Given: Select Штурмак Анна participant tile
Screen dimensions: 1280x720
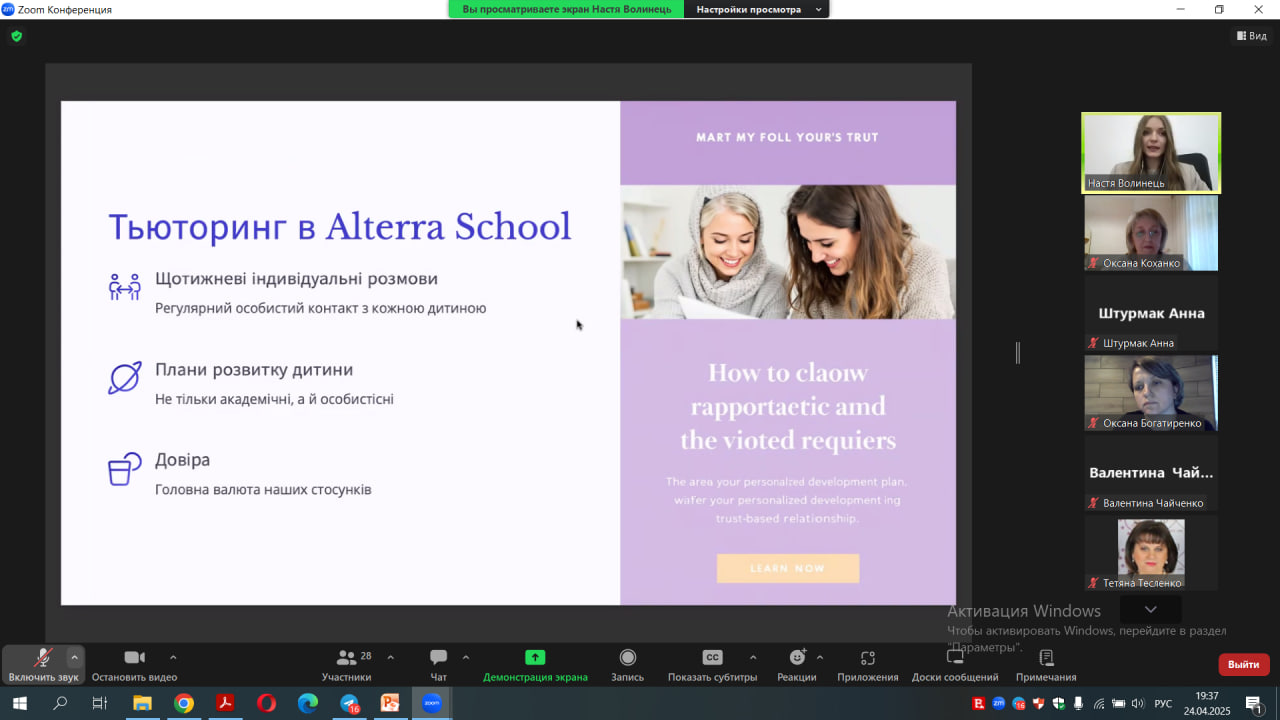Looking at the screenshot, I should 1151,313.
